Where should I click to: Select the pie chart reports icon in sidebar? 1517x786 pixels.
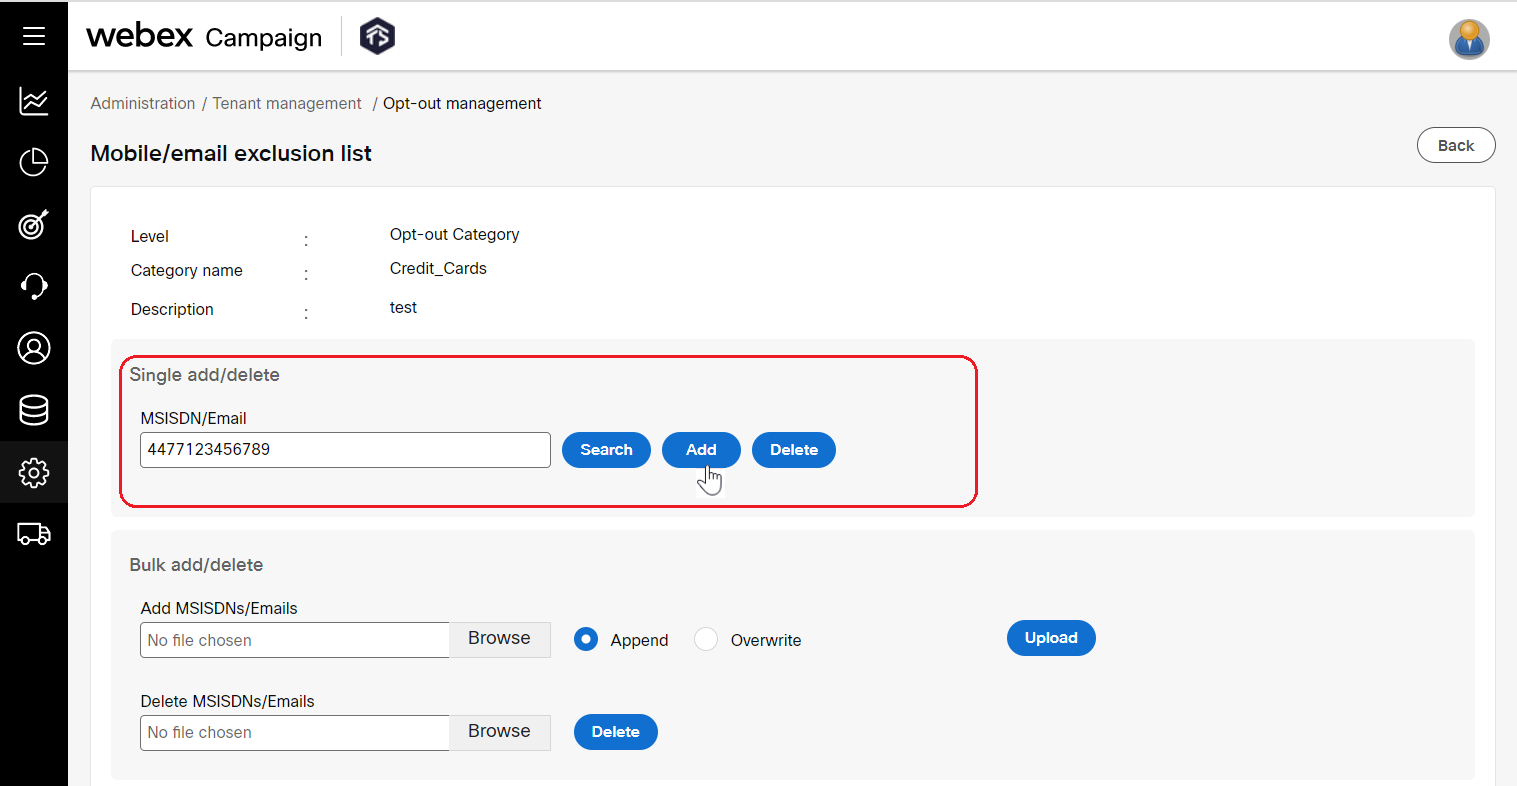pyautogui.click(x=33, y=162)
